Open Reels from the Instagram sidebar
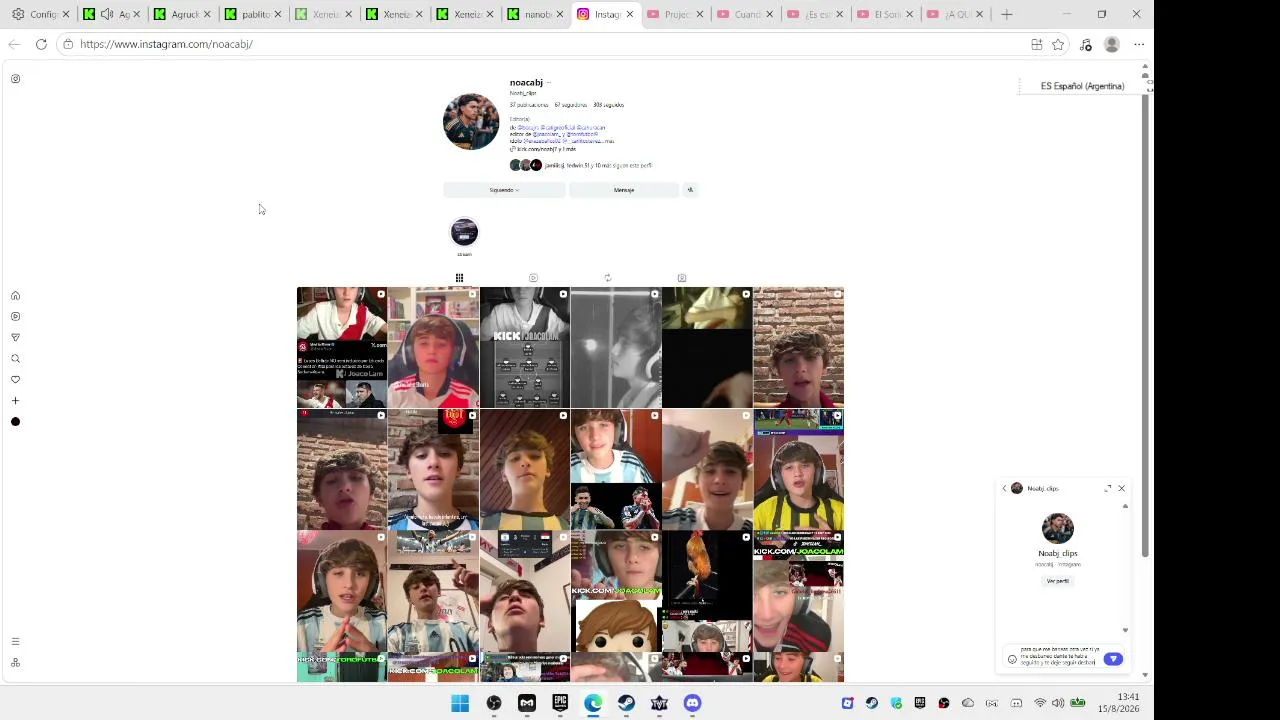Screen dimensions: 1280x720 point(15,317)
